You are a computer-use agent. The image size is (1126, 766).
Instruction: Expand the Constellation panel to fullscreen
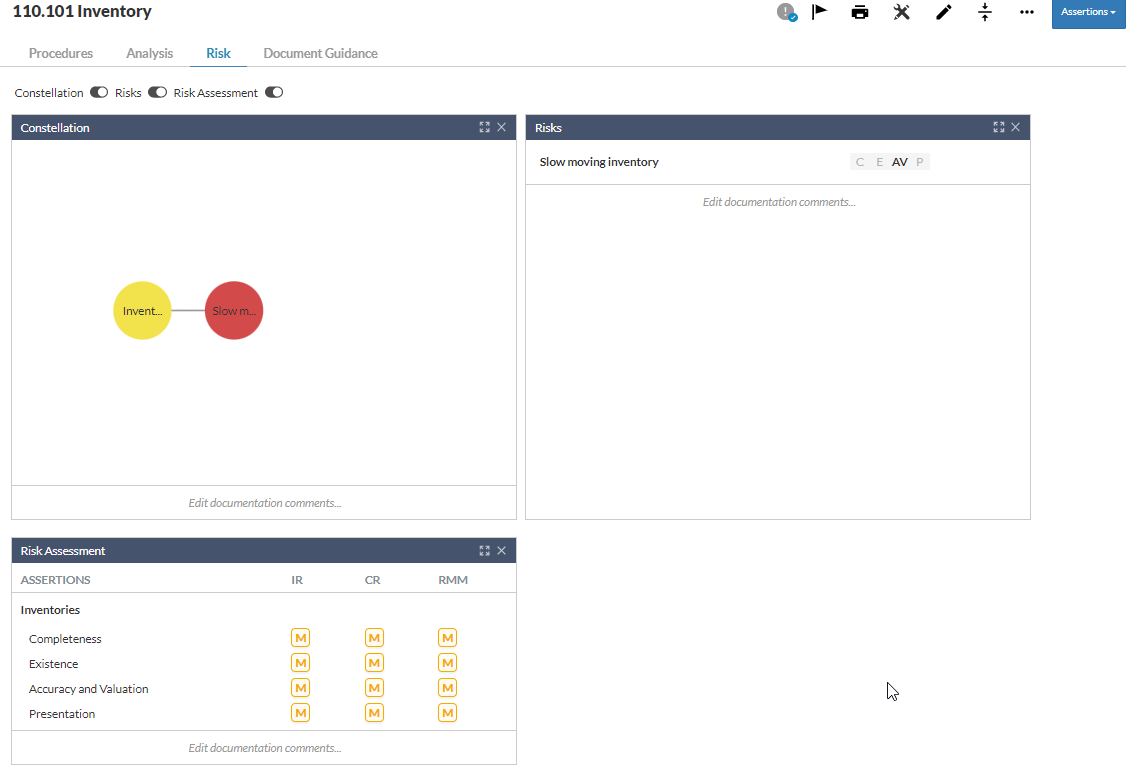[485, 128]
